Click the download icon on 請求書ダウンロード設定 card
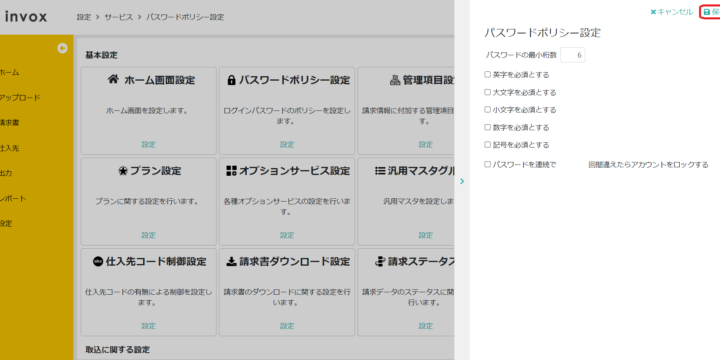 click(x=231, y=261)
